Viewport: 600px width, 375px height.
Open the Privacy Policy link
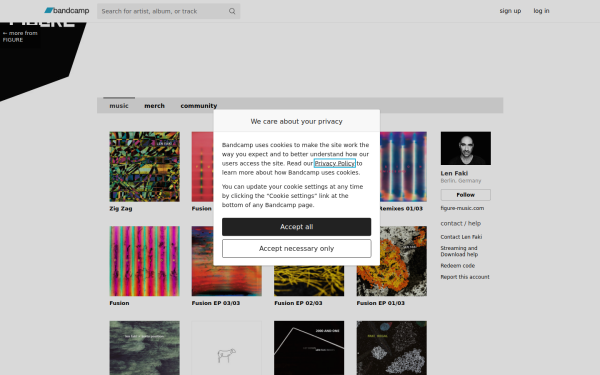pos(334,163)
